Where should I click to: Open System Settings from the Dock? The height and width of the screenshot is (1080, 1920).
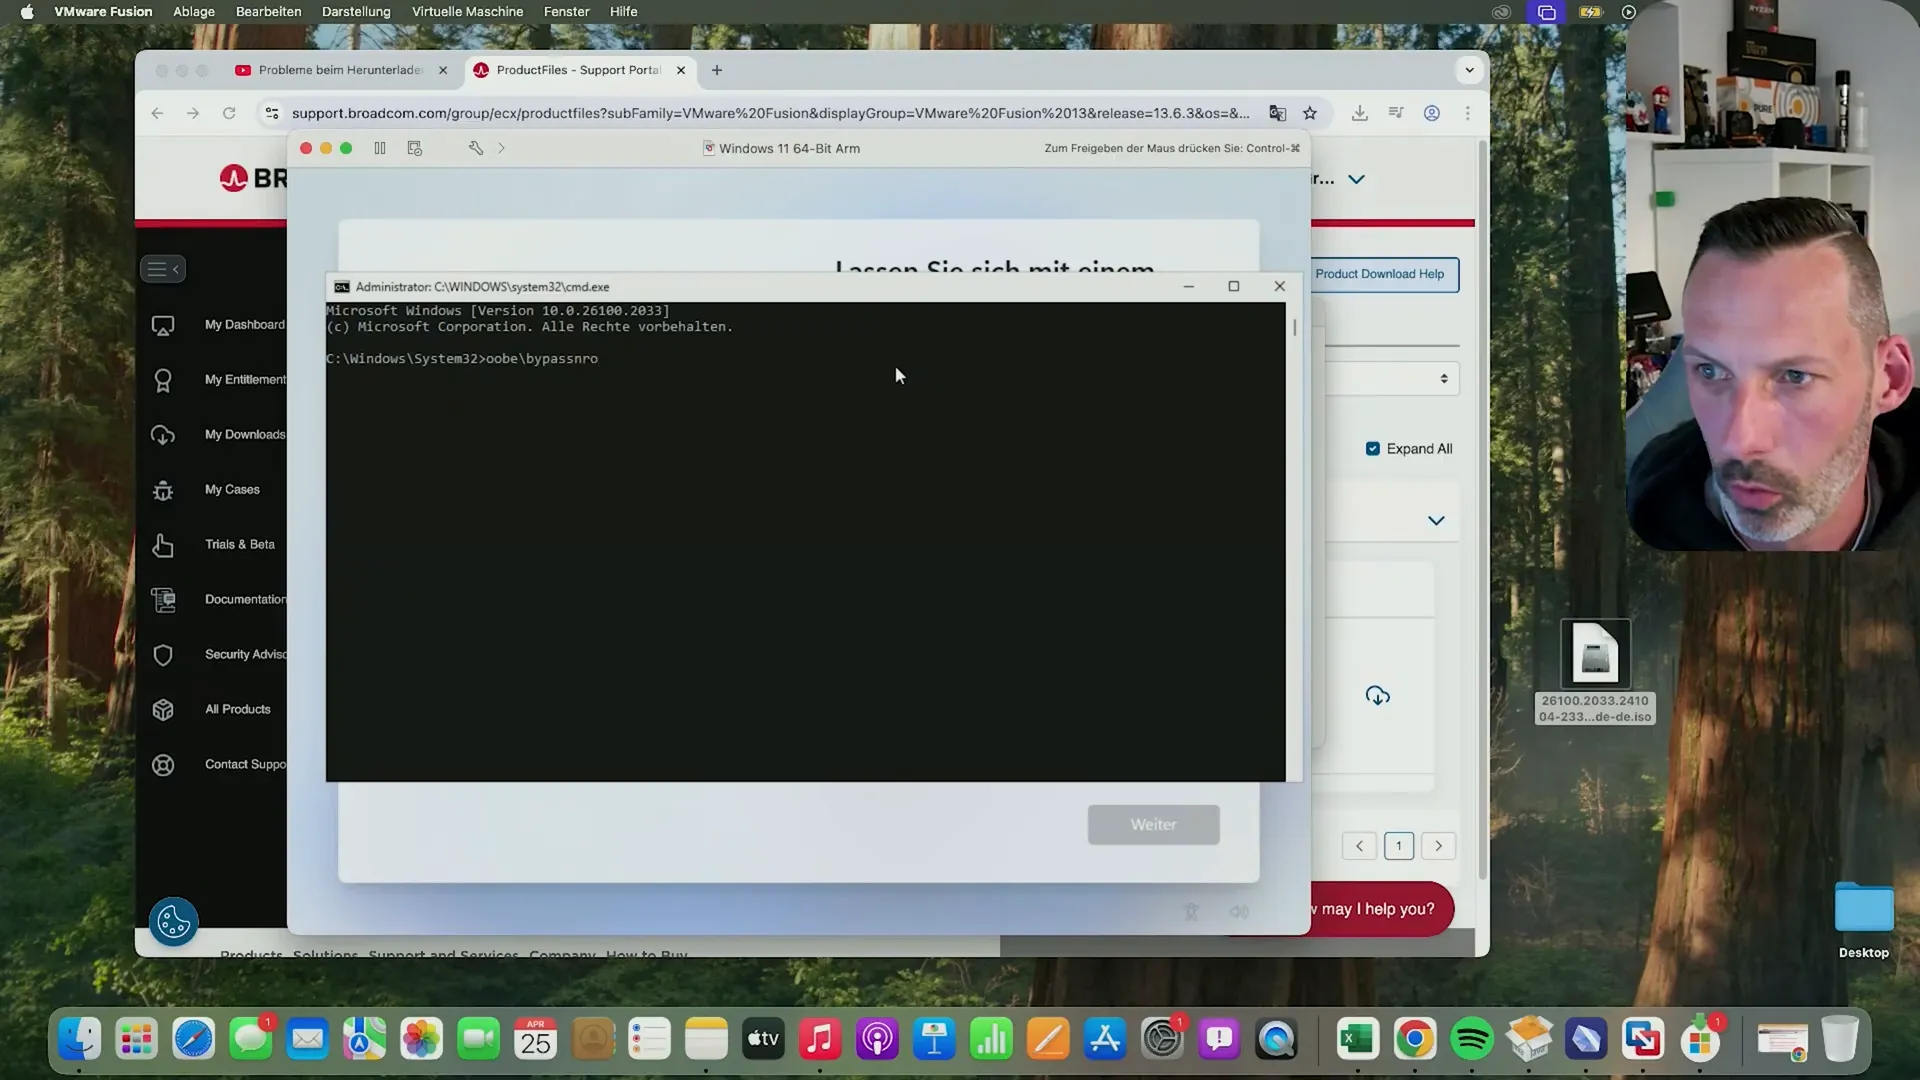point(1162,1039)
